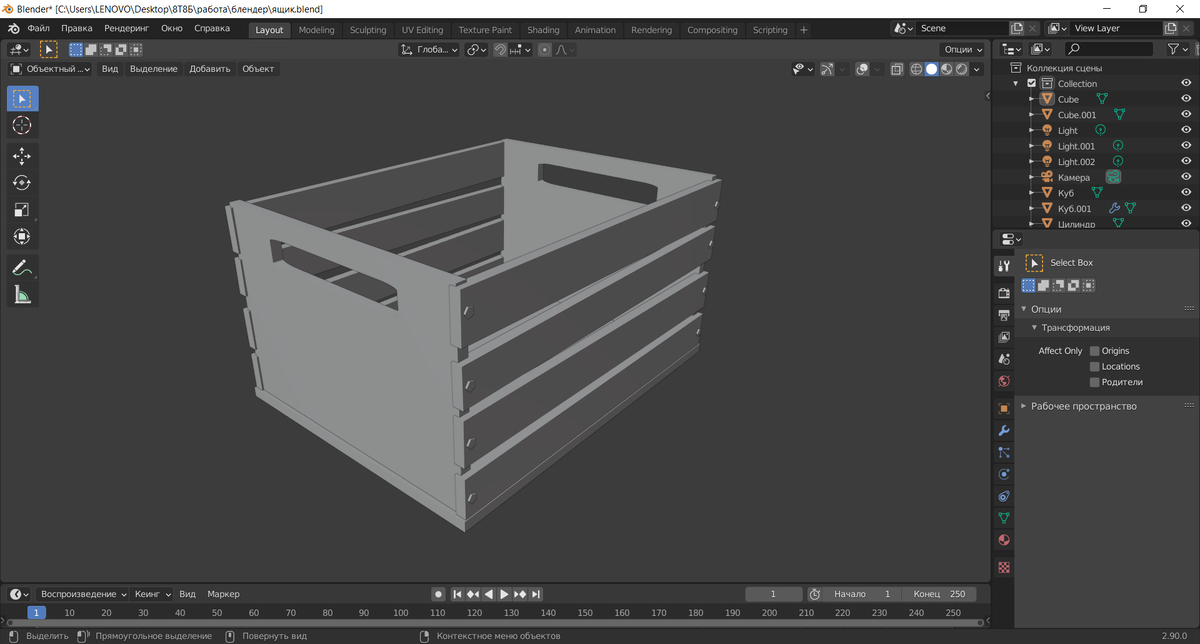Screen dimensions: 1200x644
Task: Pick the Select Box tool in toolbar
Action: 22,98
